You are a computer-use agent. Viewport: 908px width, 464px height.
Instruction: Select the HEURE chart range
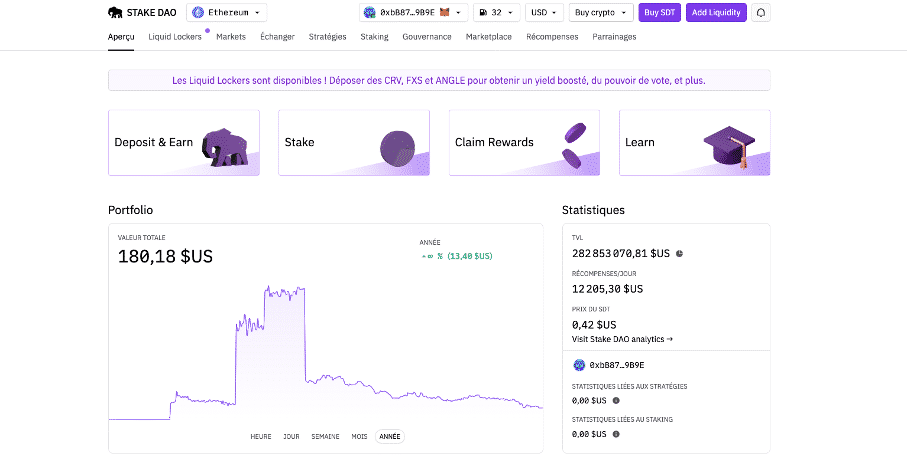[261, 437]
